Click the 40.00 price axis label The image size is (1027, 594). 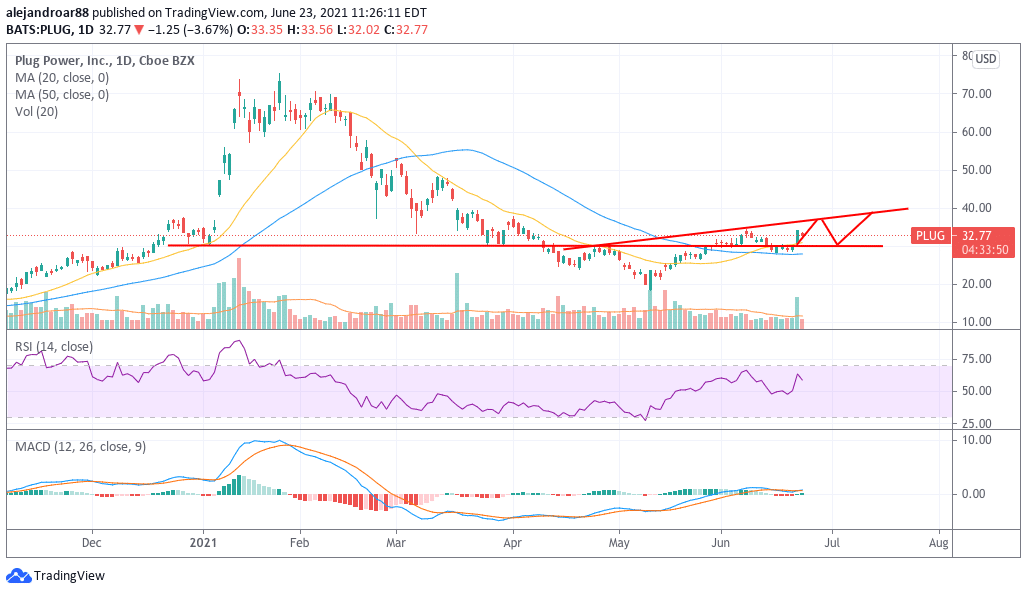pyautogui.click(x=976, y=208)
